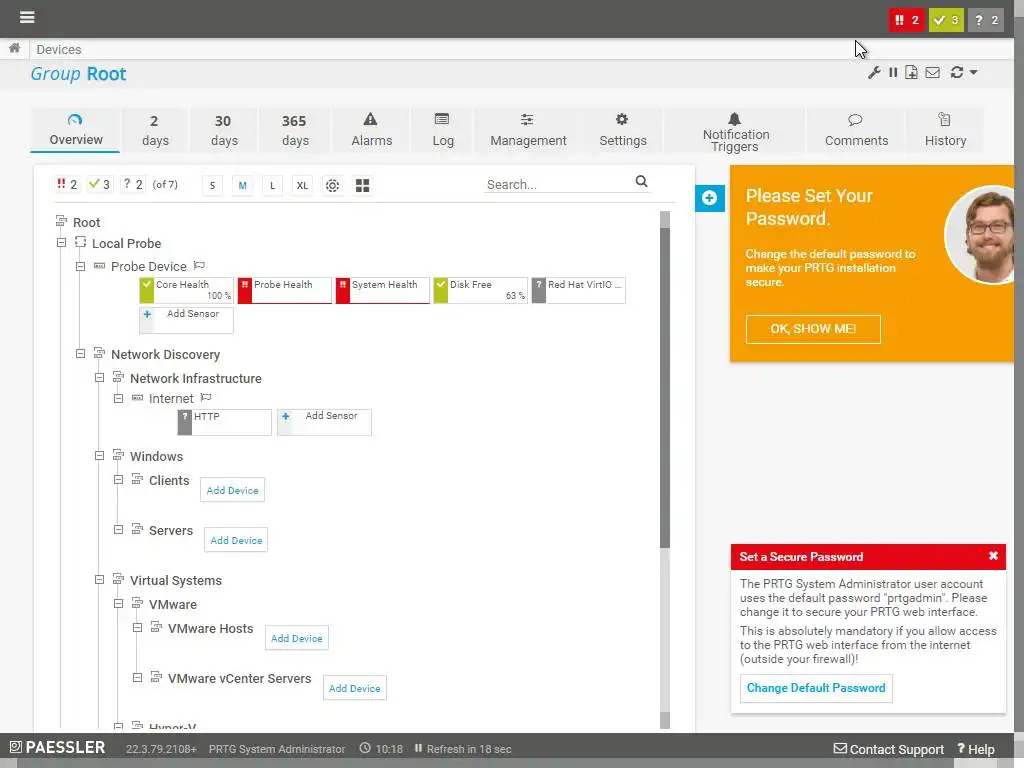
Task: Open the History tab
Action: [x=945, y=130]
